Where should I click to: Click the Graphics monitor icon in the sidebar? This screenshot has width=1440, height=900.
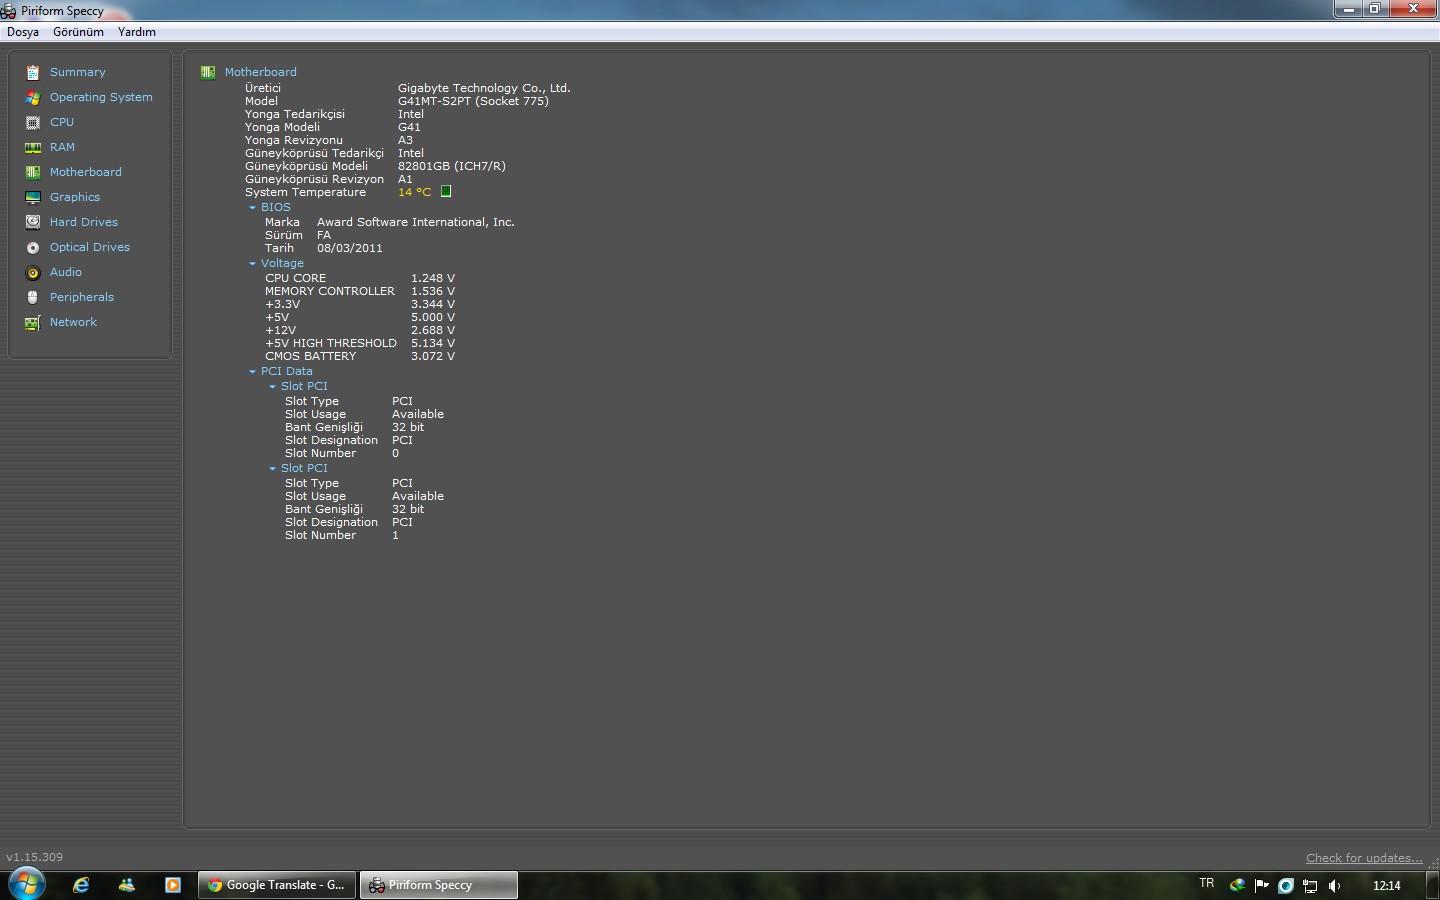point(33,197)
